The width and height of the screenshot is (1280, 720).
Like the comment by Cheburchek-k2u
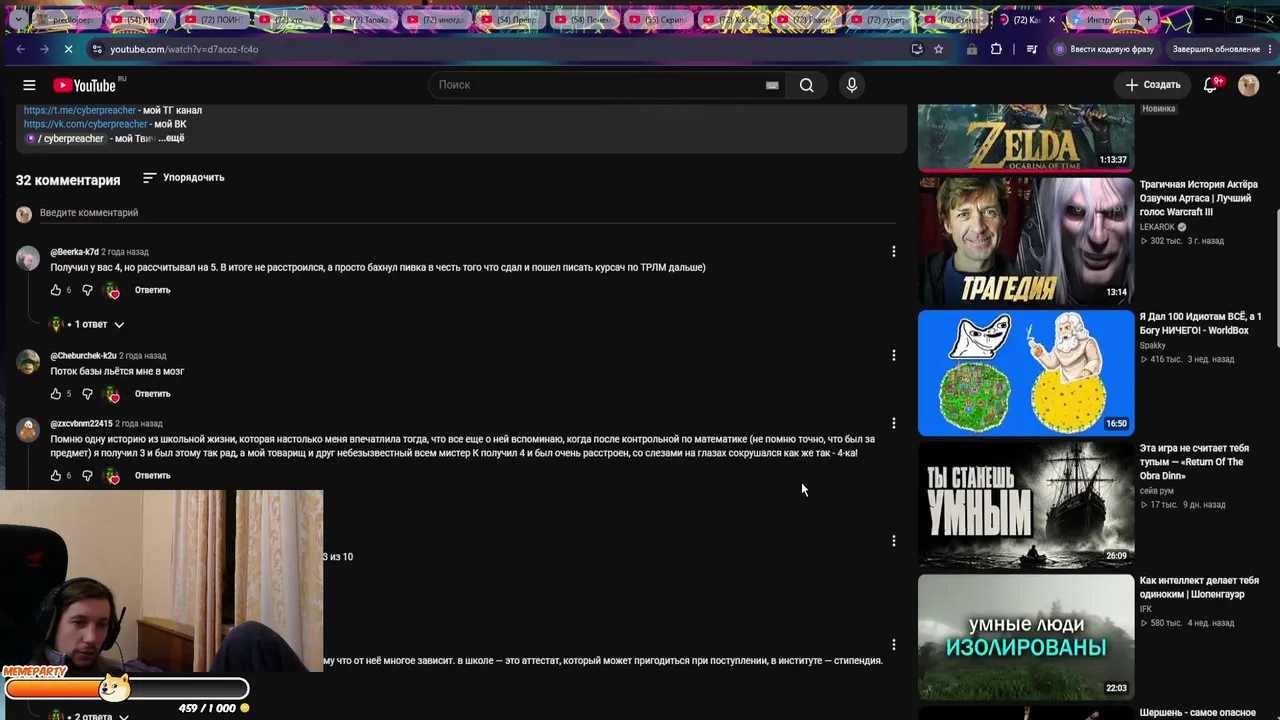[x=56, y=394]
